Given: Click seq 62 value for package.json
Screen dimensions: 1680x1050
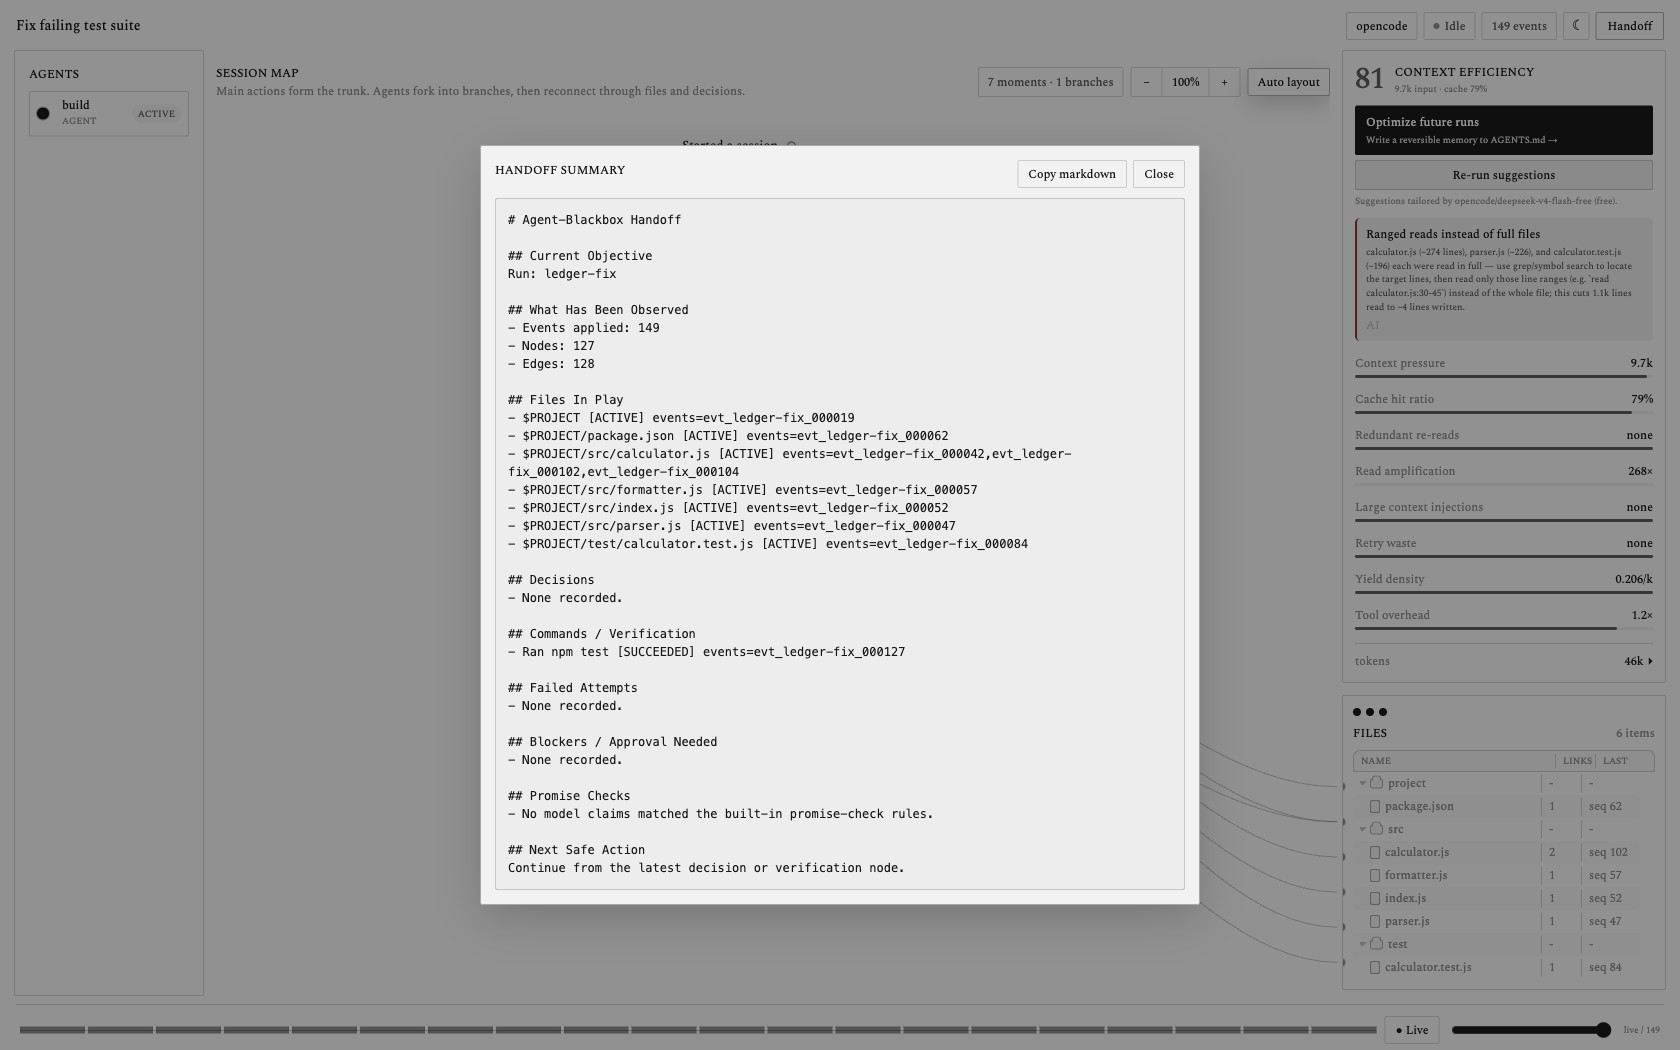Looking at the screenshot, I should tap(1605, 806).
